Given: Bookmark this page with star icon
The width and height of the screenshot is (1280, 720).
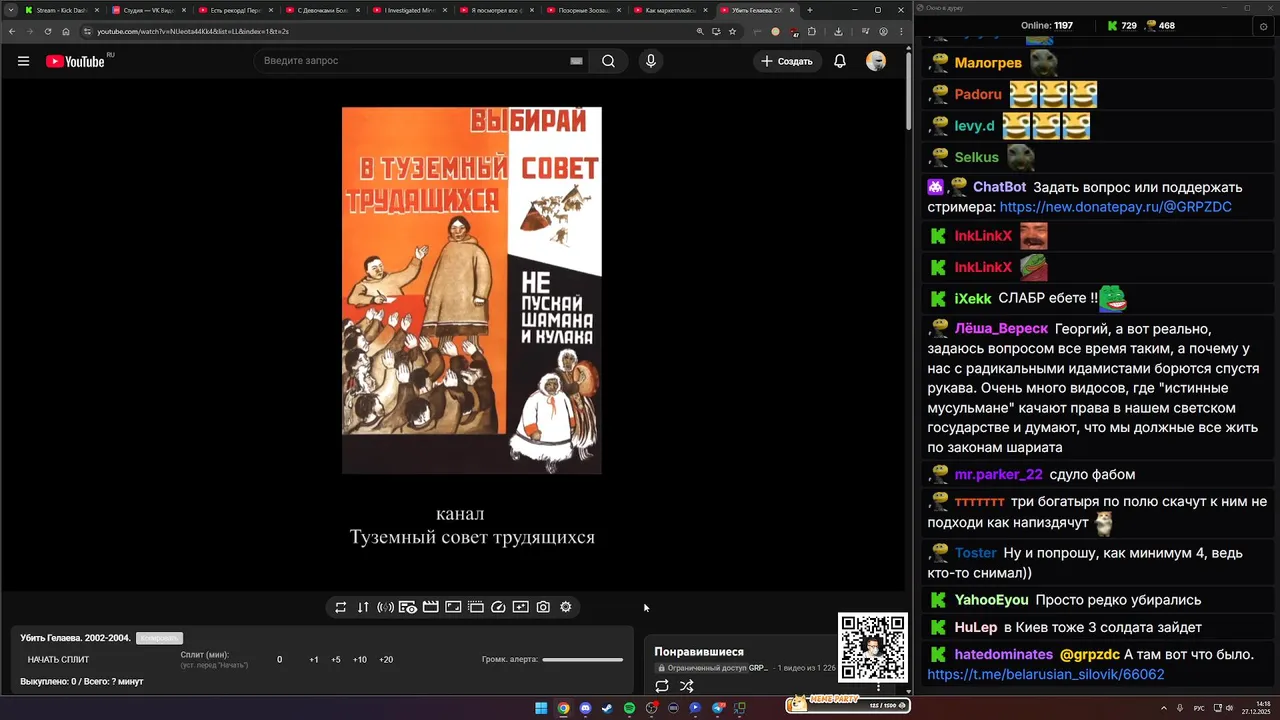Looking at the screenshot, I should click(732, 31).
